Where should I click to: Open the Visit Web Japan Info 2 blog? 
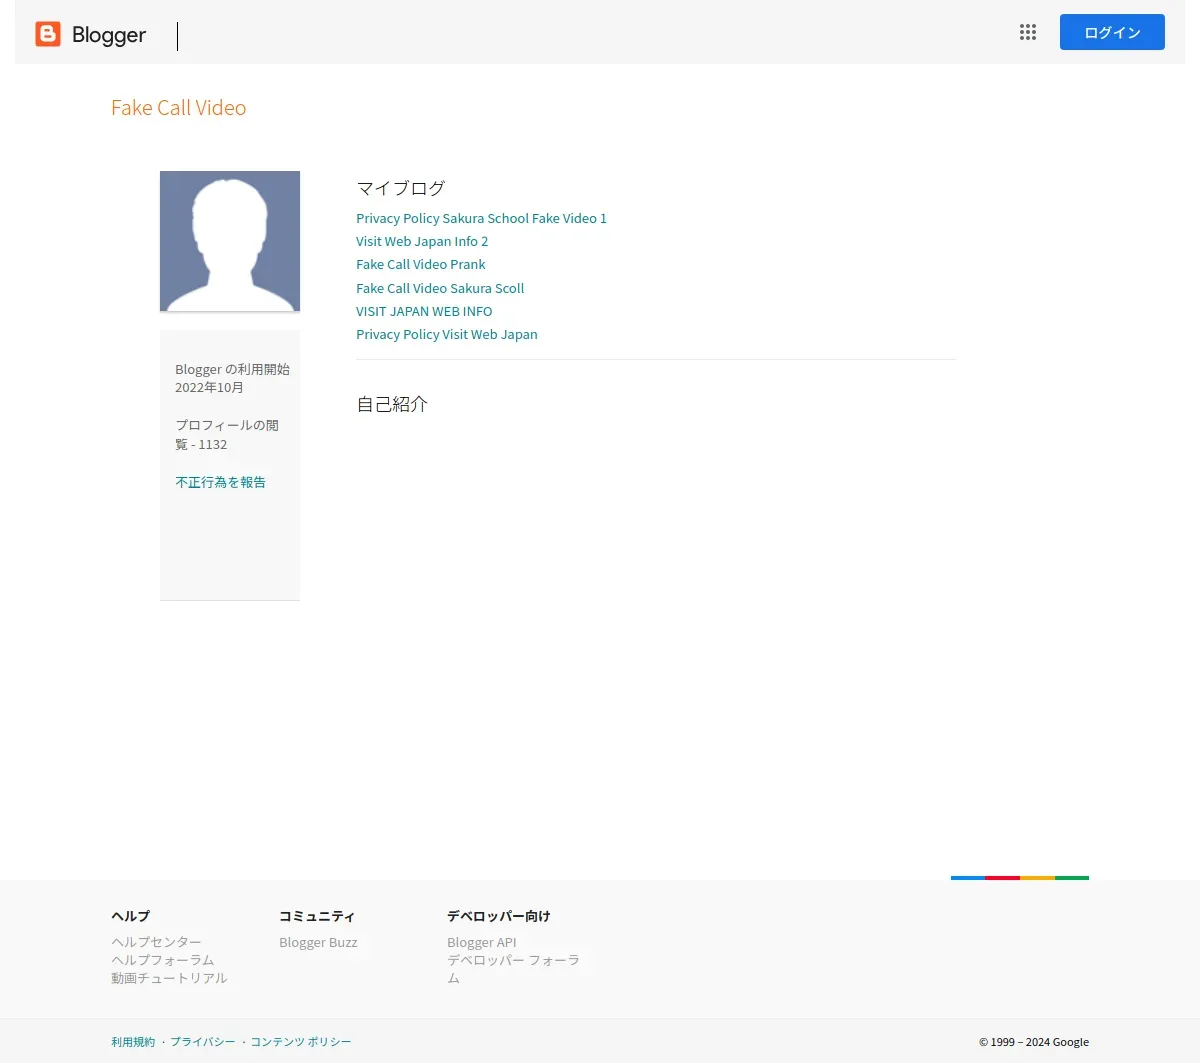pos(422,241)
